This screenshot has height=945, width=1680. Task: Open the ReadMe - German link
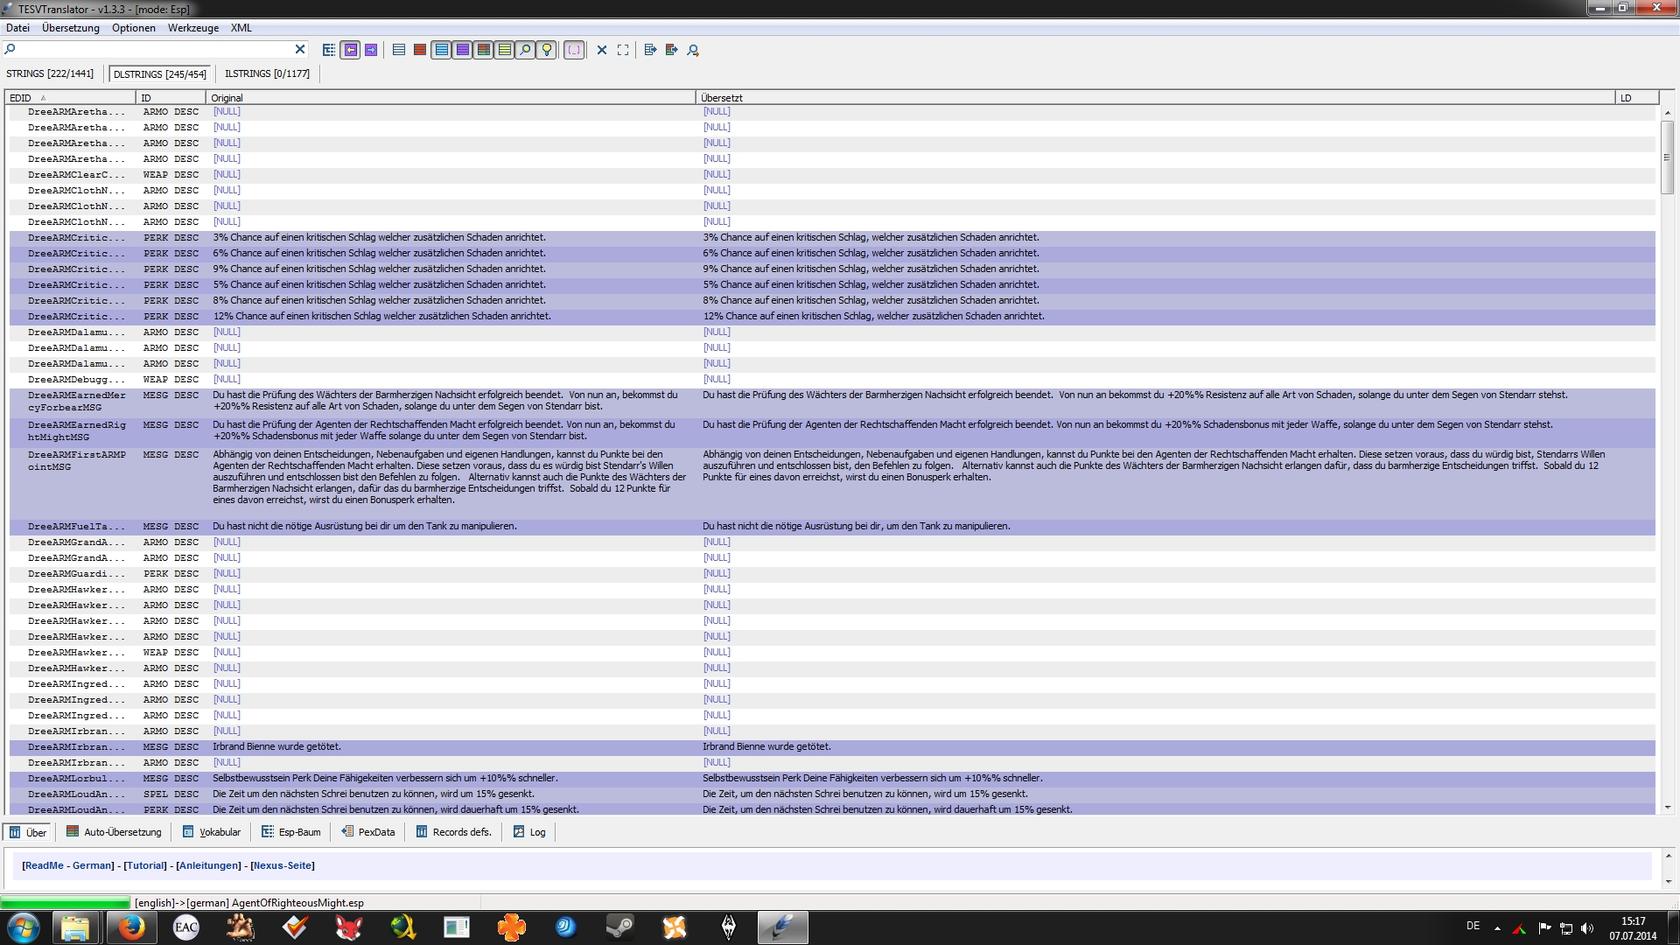click(x=68, y=866)
